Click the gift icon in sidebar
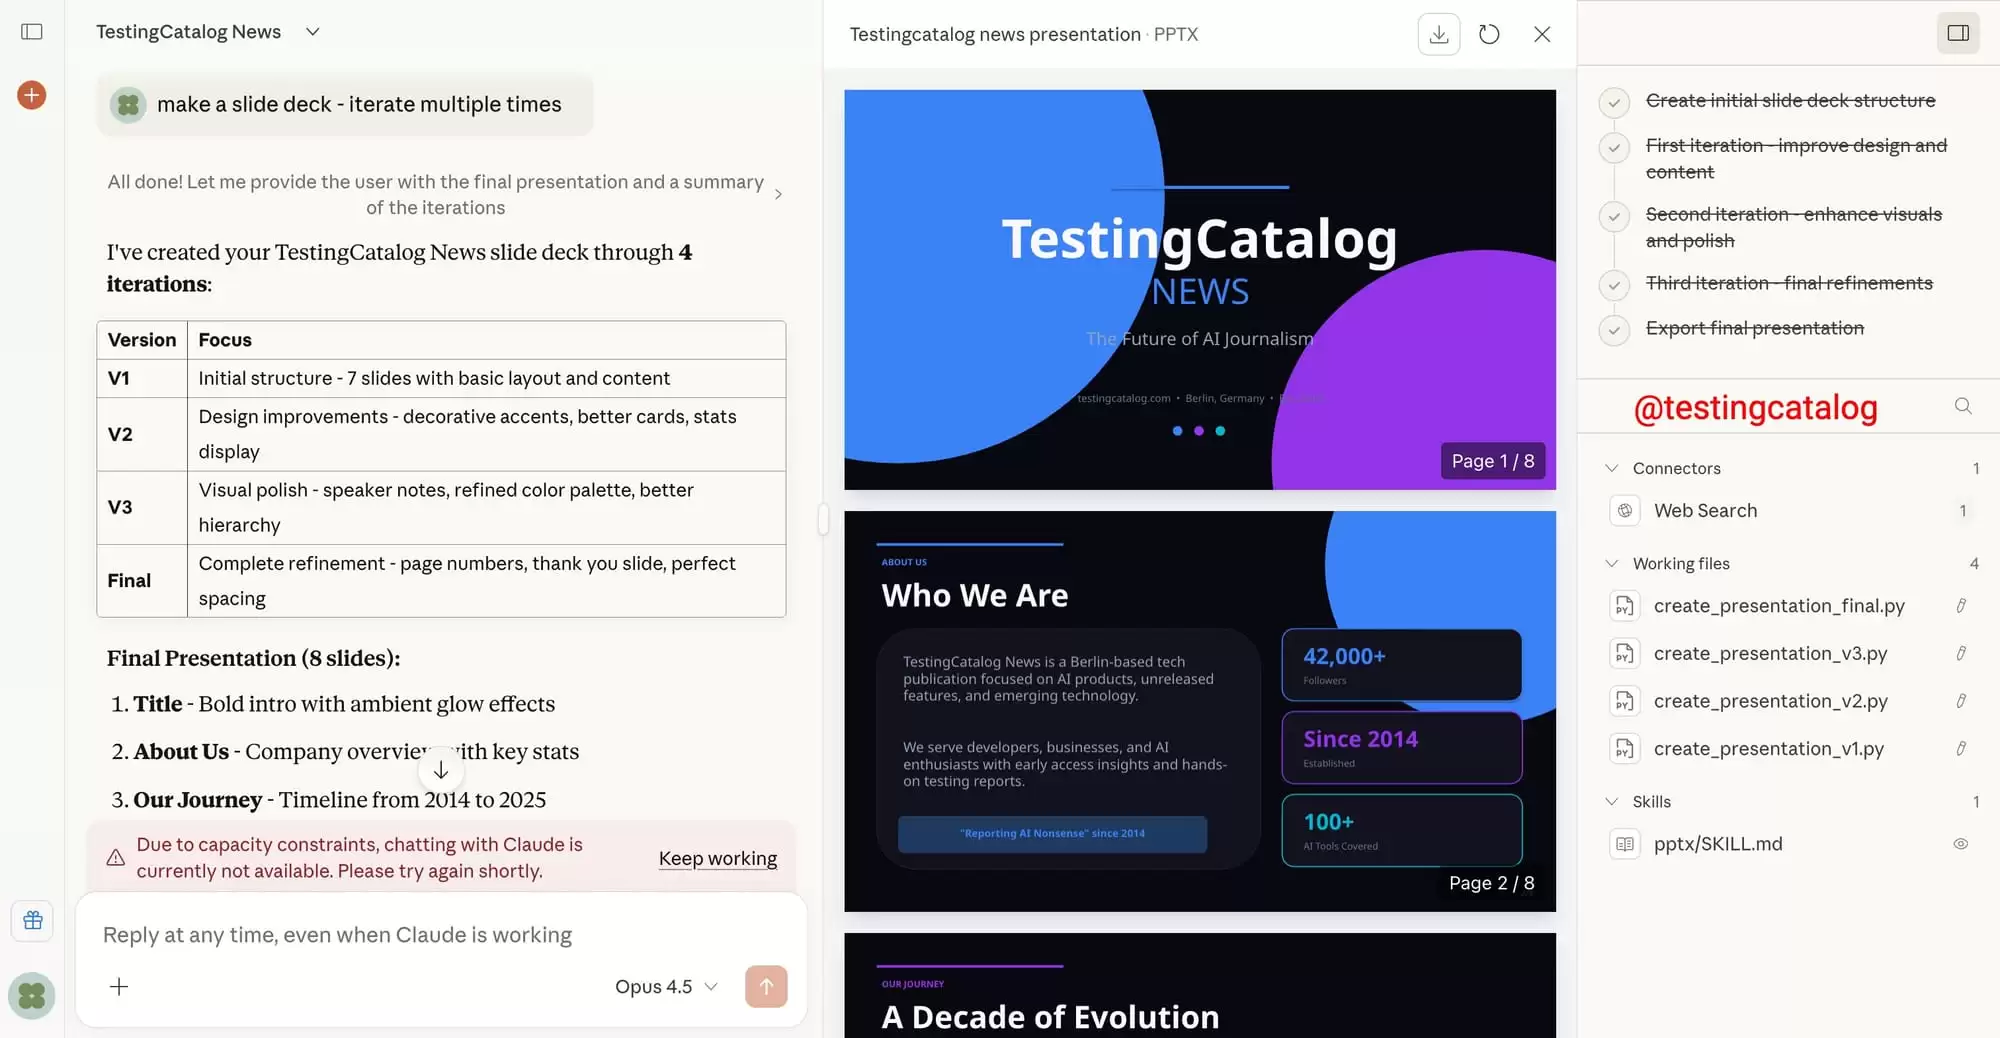Screen dimensions: 2000x1038 point(33,920)
